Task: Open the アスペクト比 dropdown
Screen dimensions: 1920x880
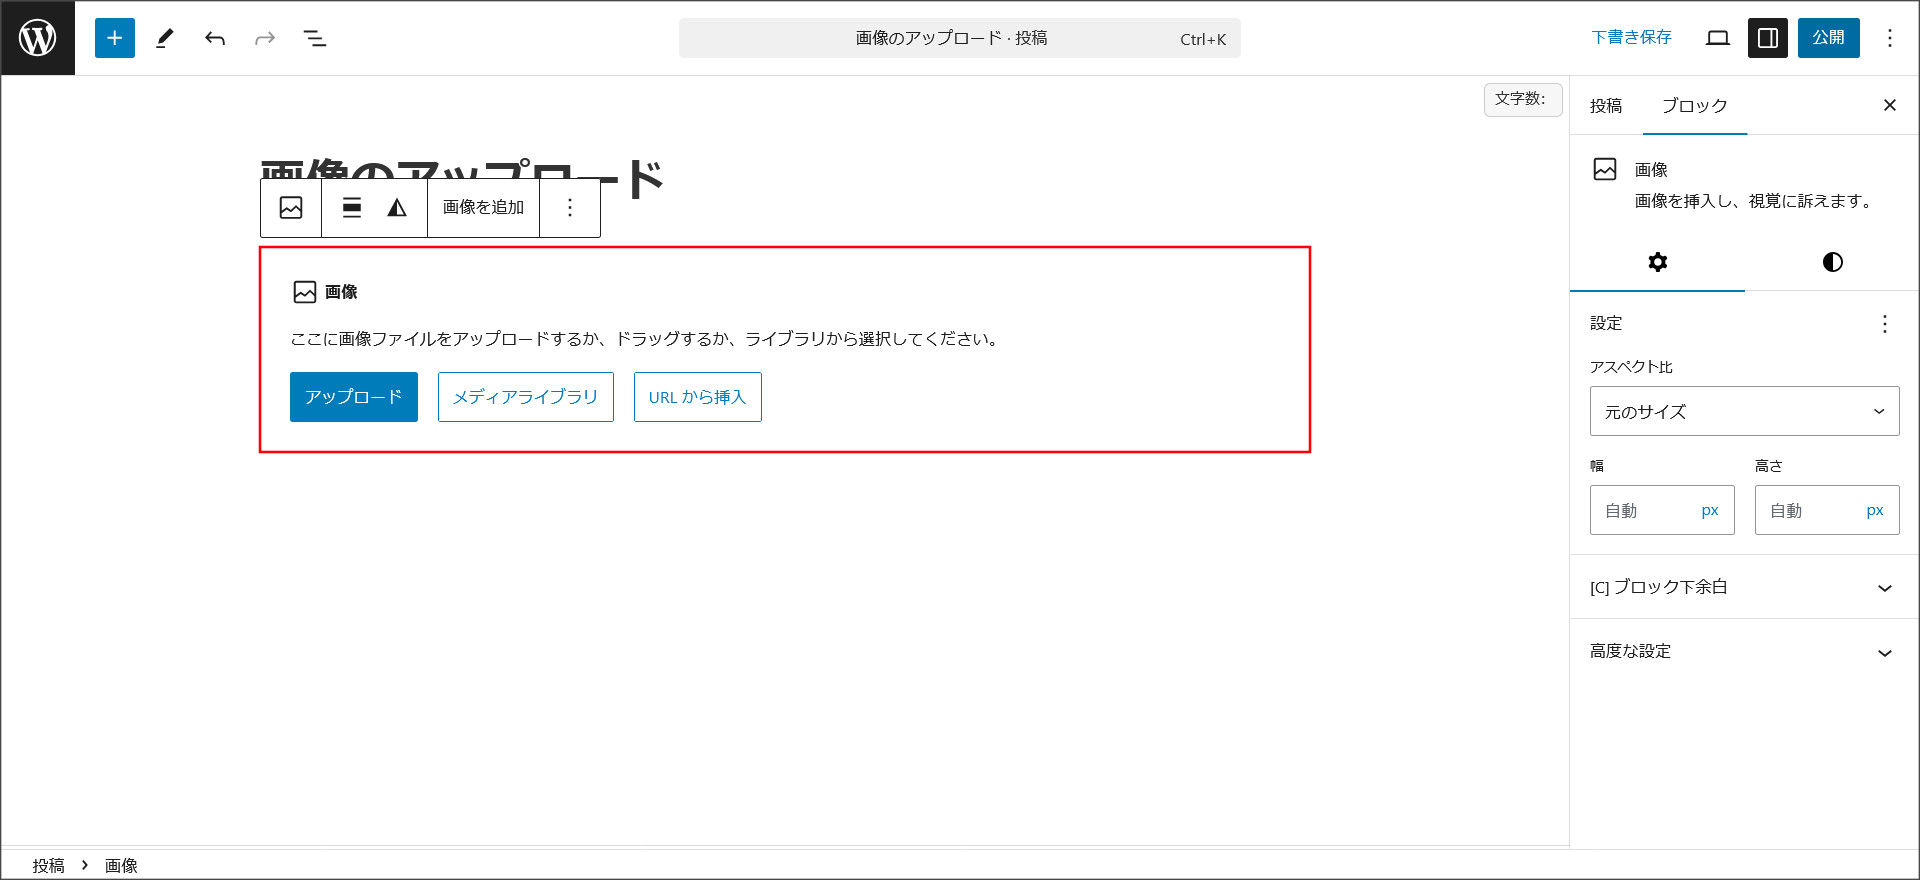Action: click(x=1744, y=411)
